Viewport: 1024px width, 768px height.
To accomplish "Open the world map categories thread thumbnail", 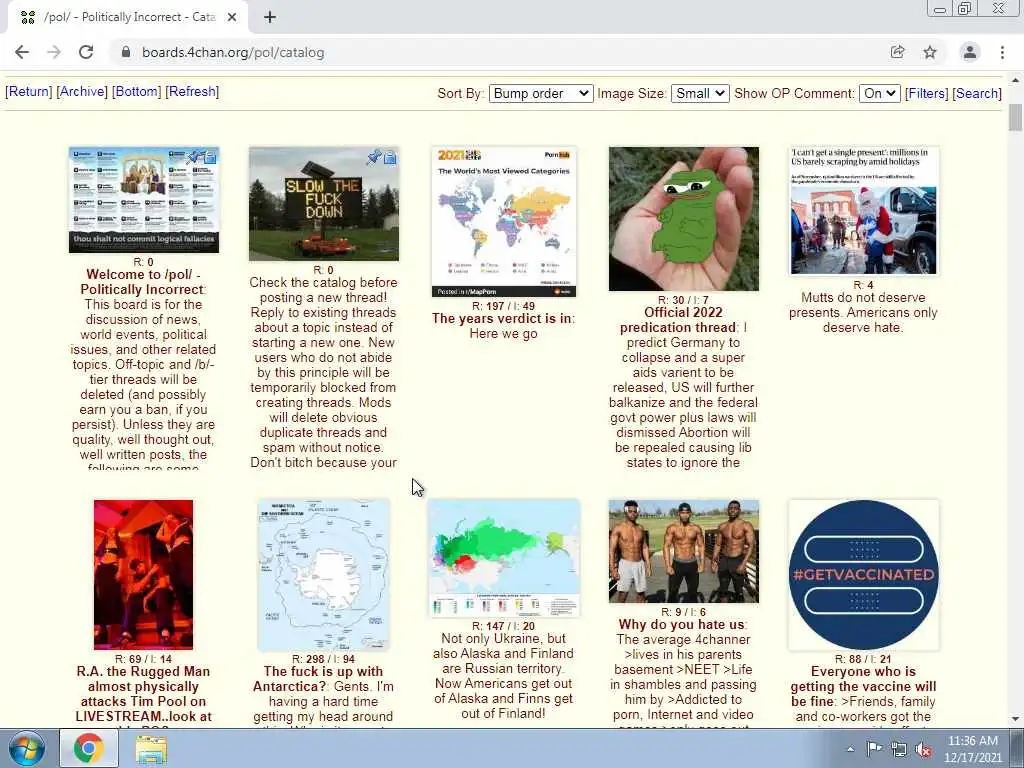I will tap(504, 222).
